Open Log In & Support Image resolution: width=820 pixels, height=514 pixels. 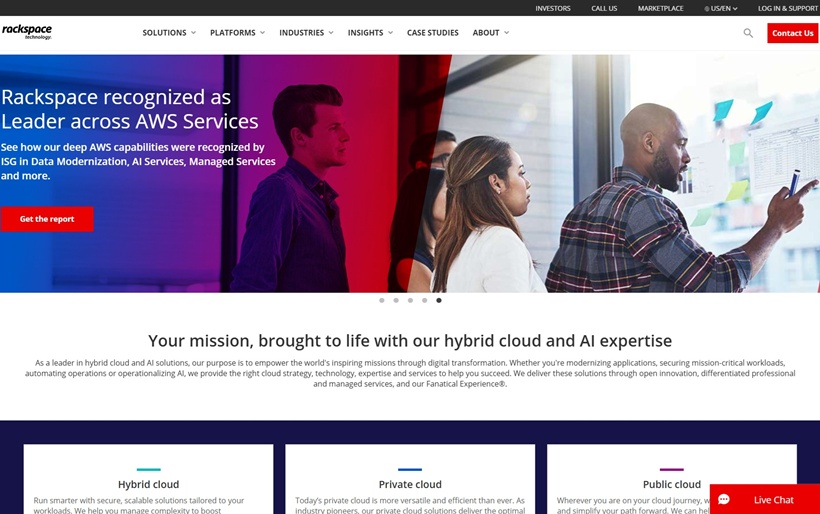[x=788, y=8]
